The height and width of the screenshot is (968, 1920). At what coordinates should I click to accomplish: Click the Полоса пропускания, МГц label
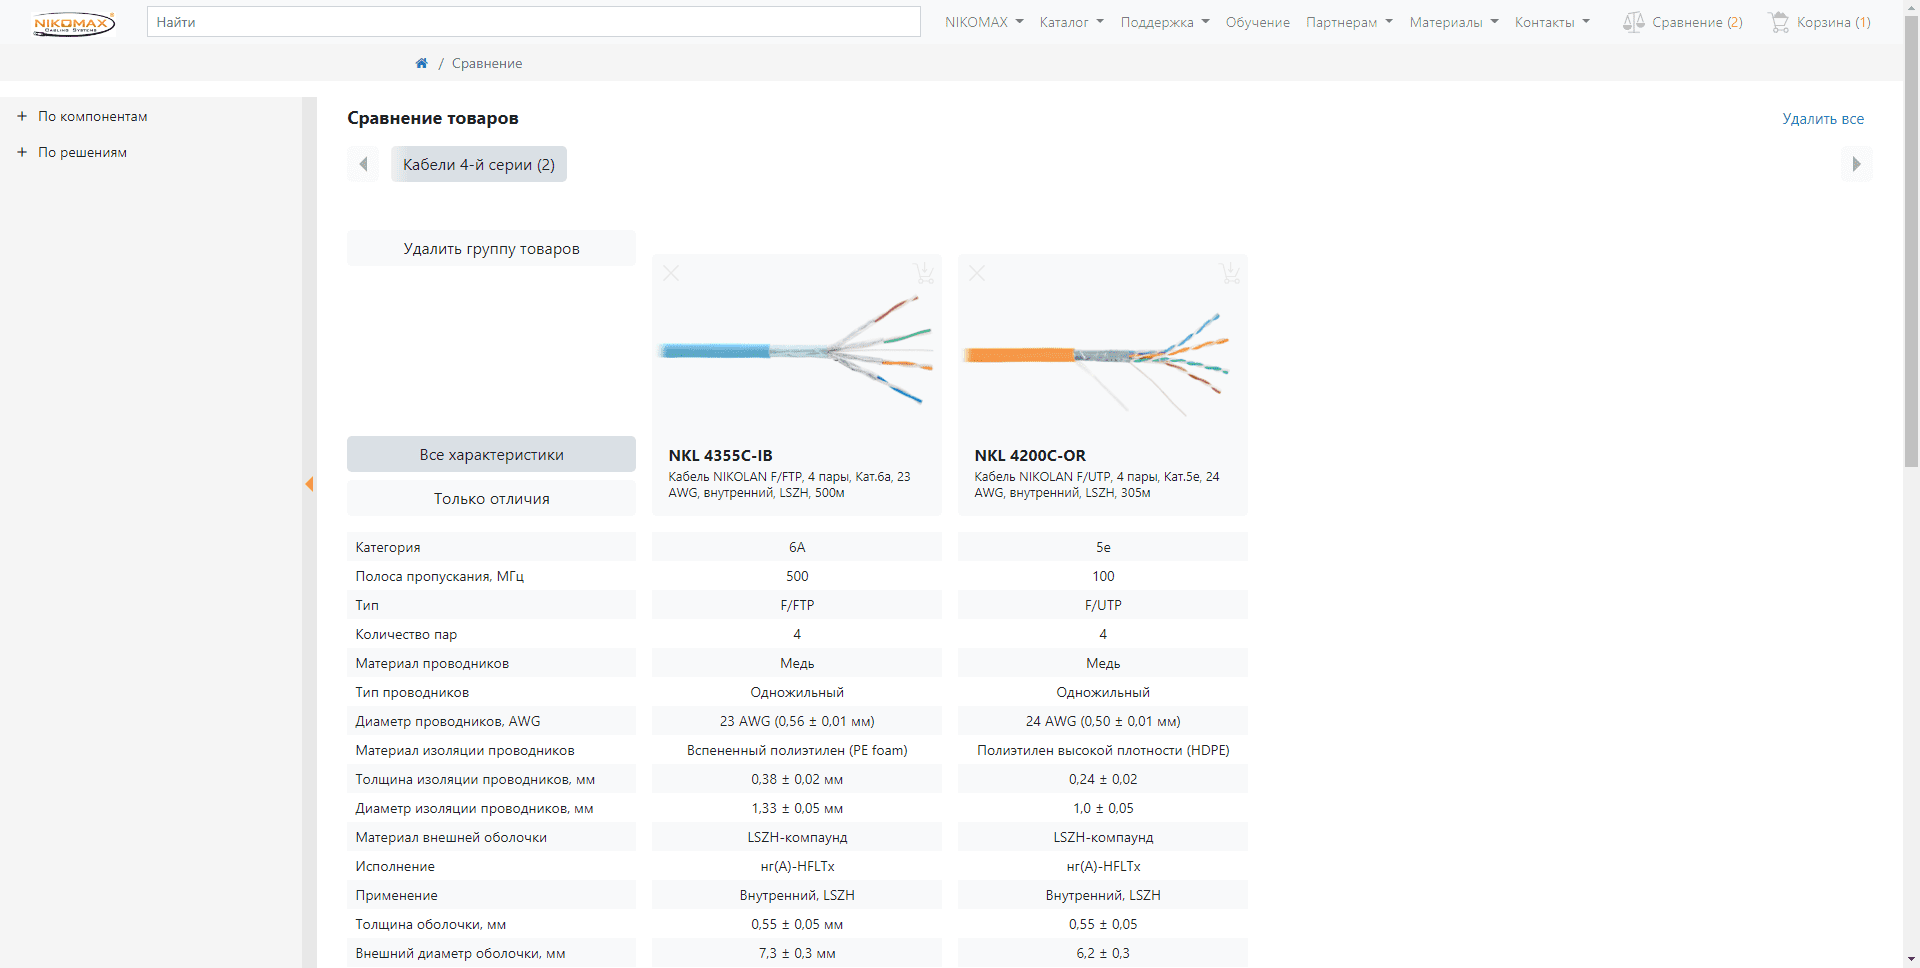pos(439,576)
